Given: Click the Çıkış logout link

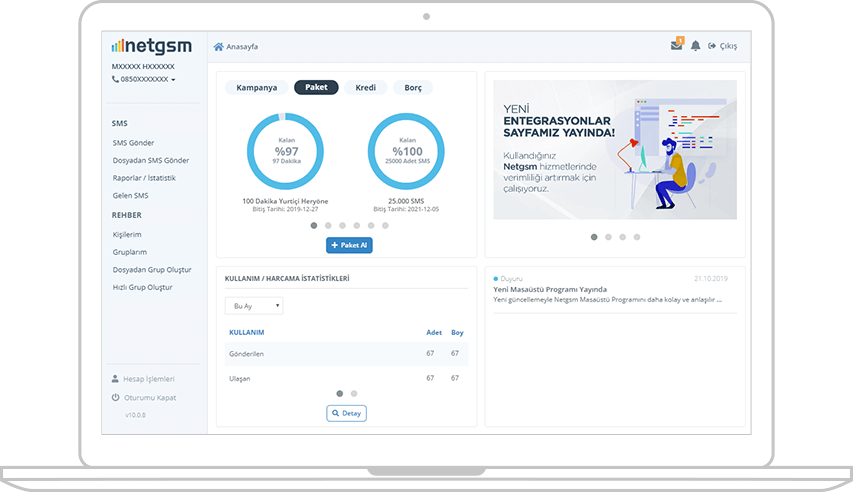Looking at the screenshot, I should point(722,46).
